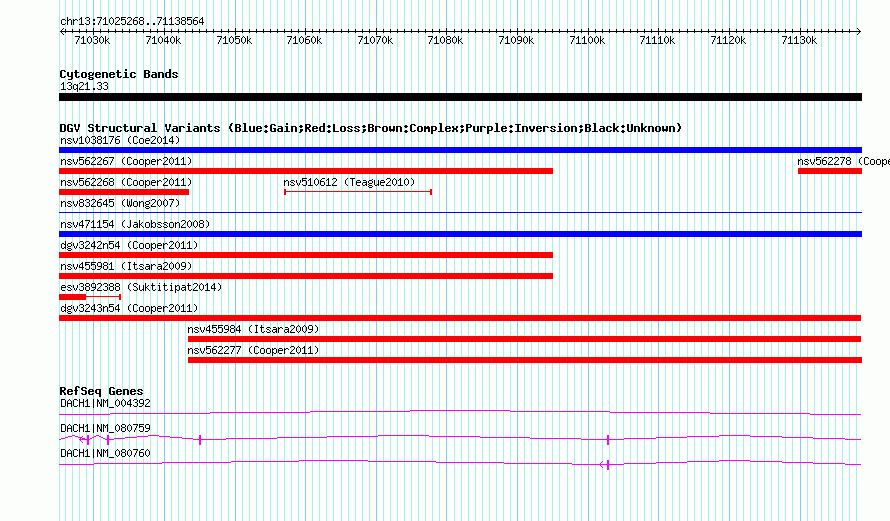
Task: Click the Cytogenetic Bands track title
Action: click(x=119, y=74)
